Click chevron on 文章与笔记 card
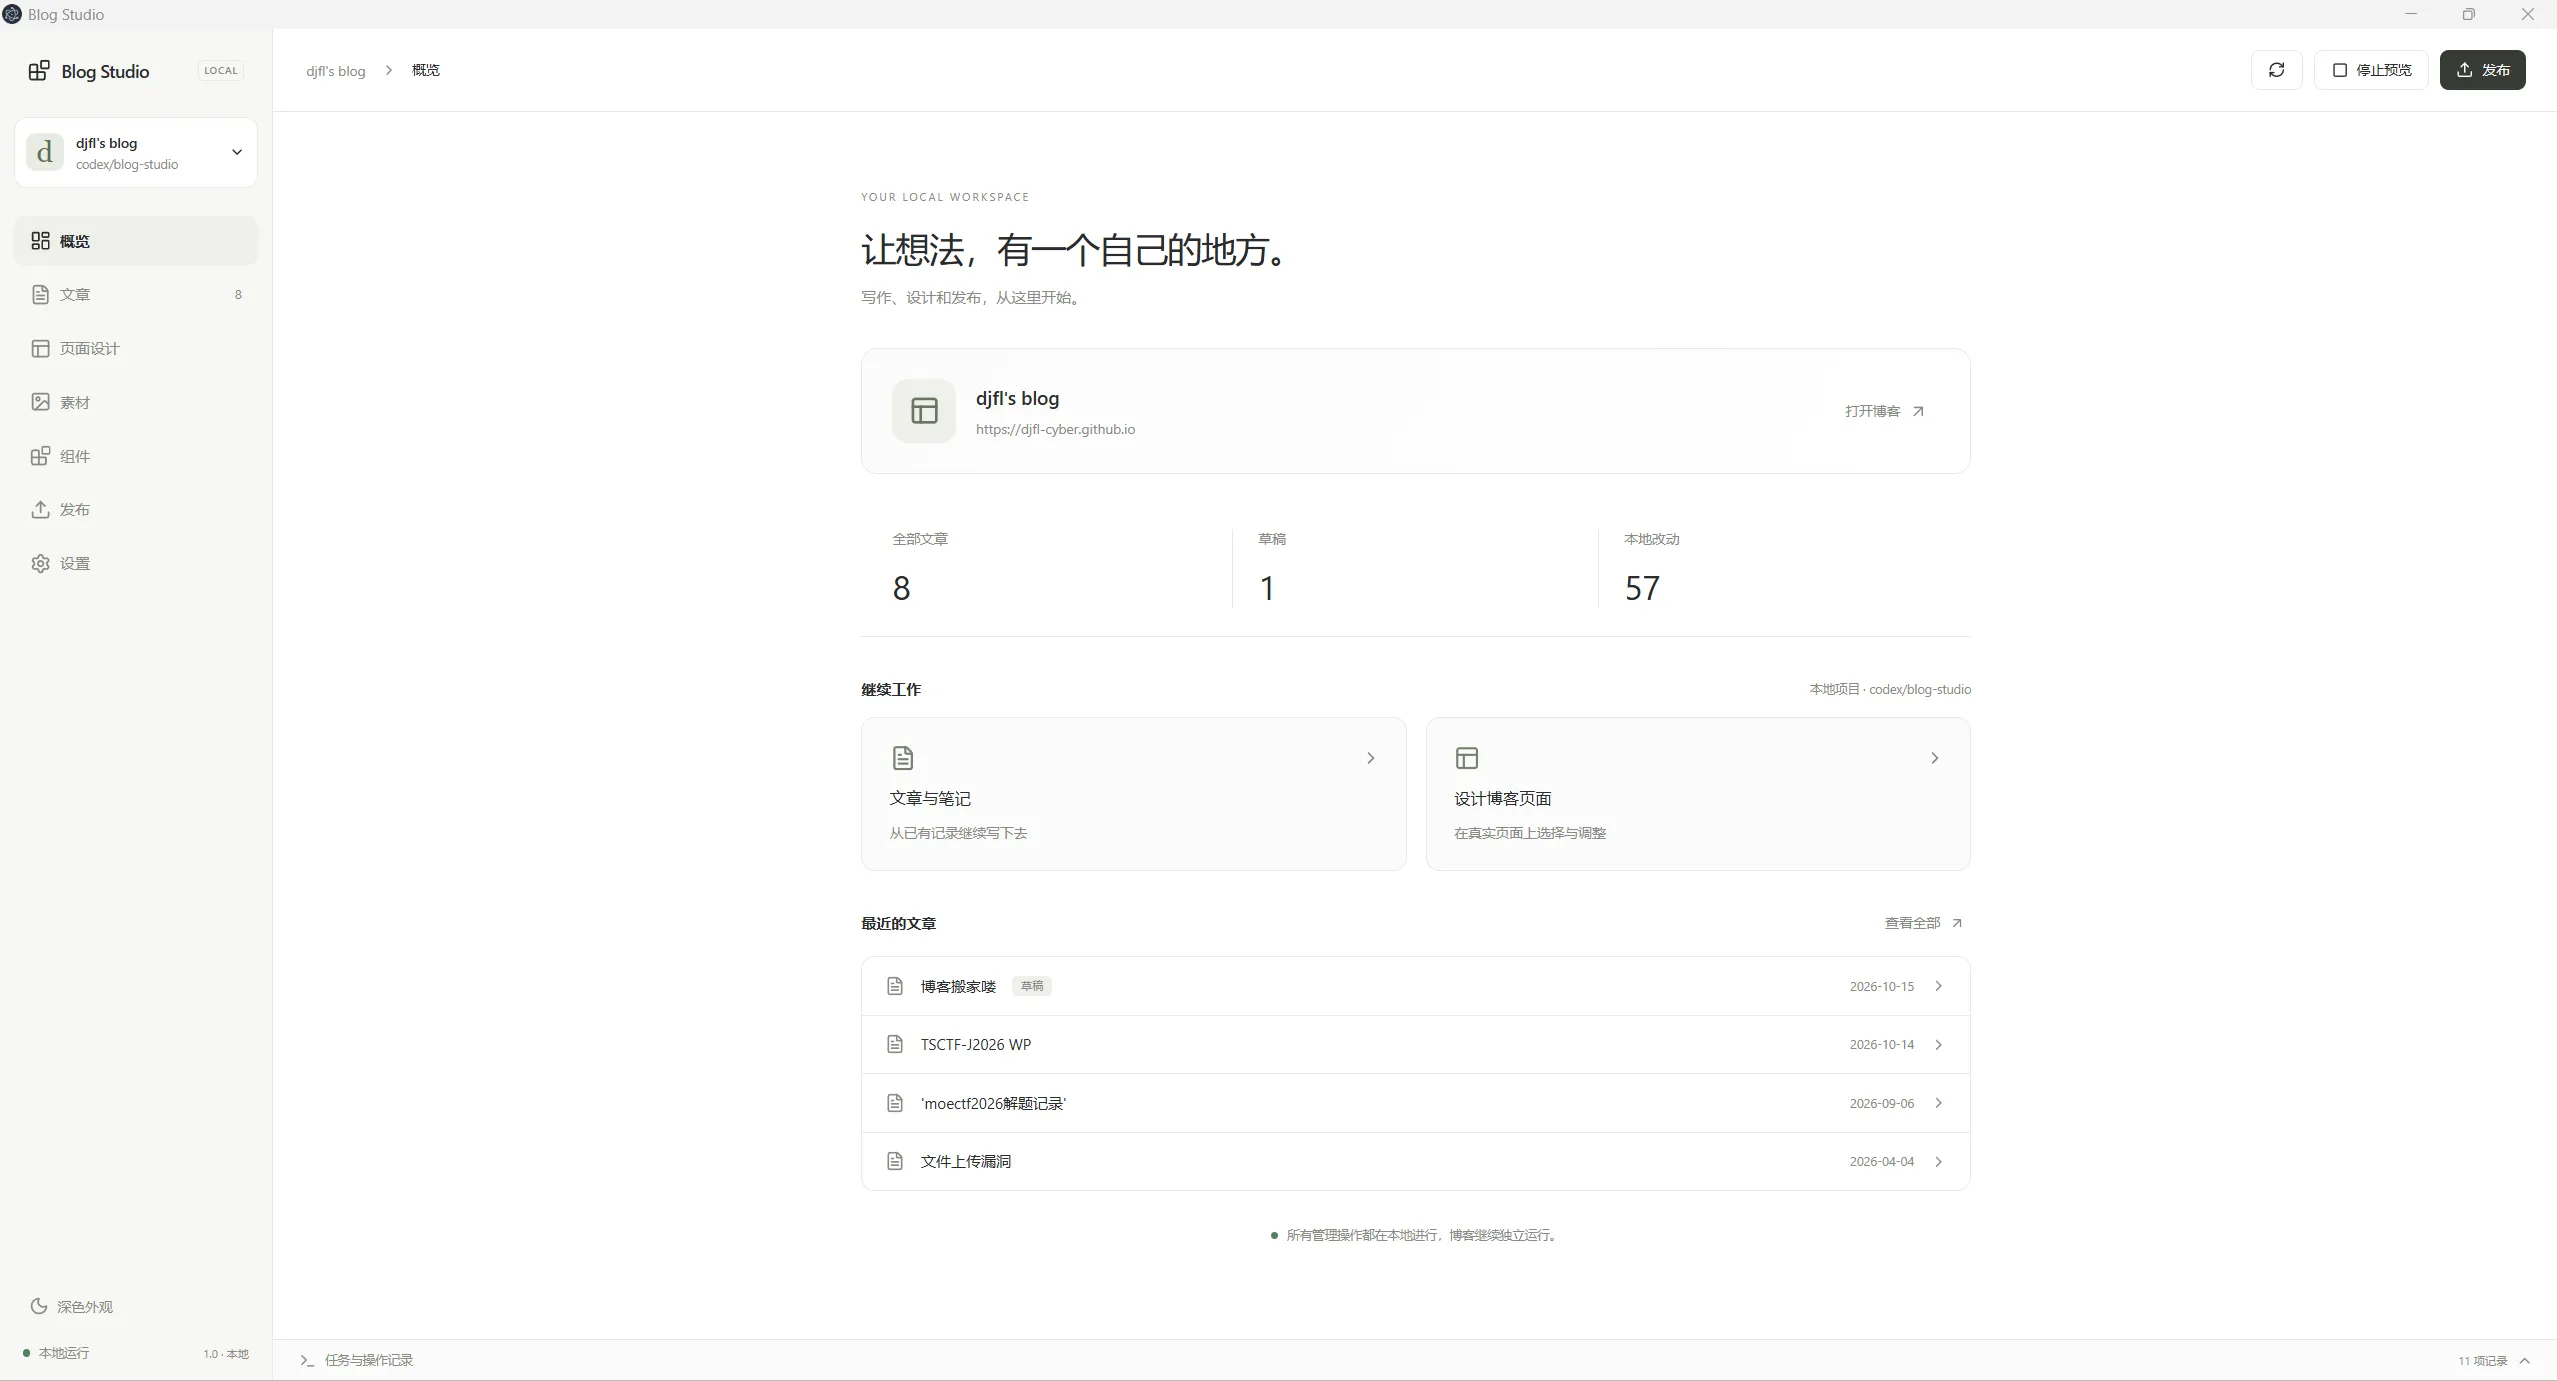Image resolution: width=2557 pixels, height=1381 pixels. click(x=1370, y=758)
